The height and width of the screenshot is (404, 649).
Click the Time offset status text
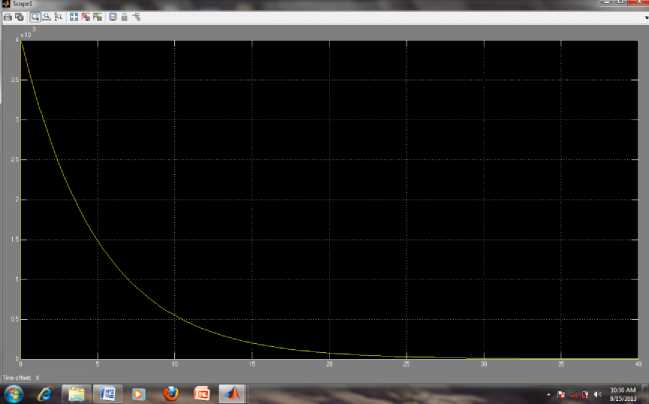coord(21,378)
